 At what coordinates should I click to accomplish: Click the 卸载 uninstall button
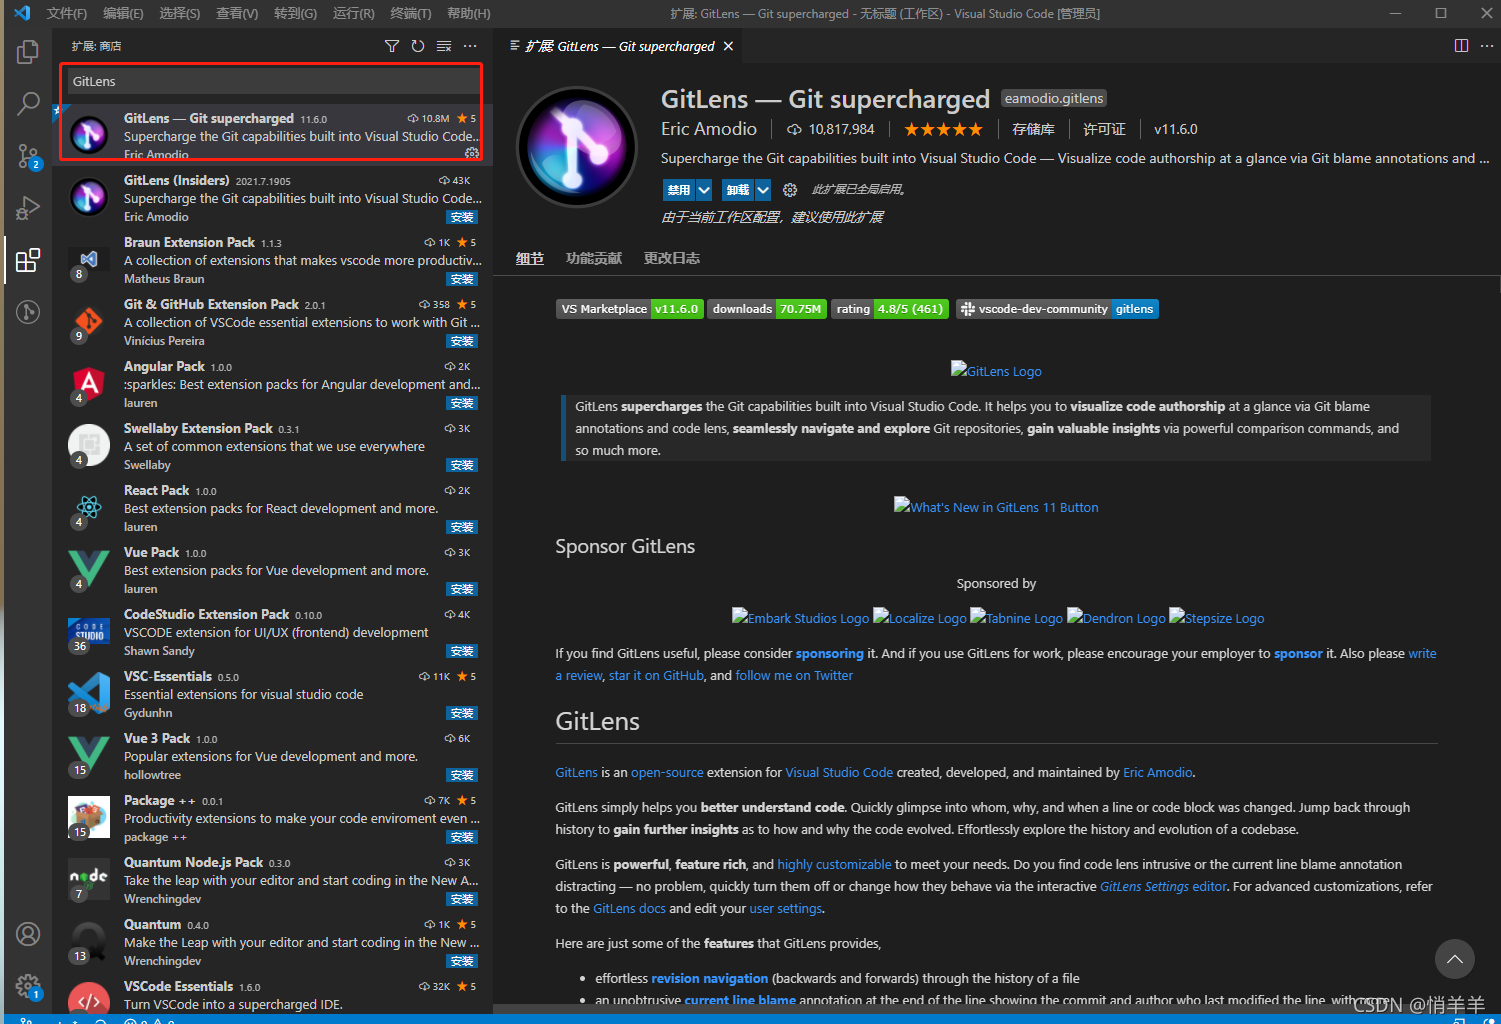(738, 190)
